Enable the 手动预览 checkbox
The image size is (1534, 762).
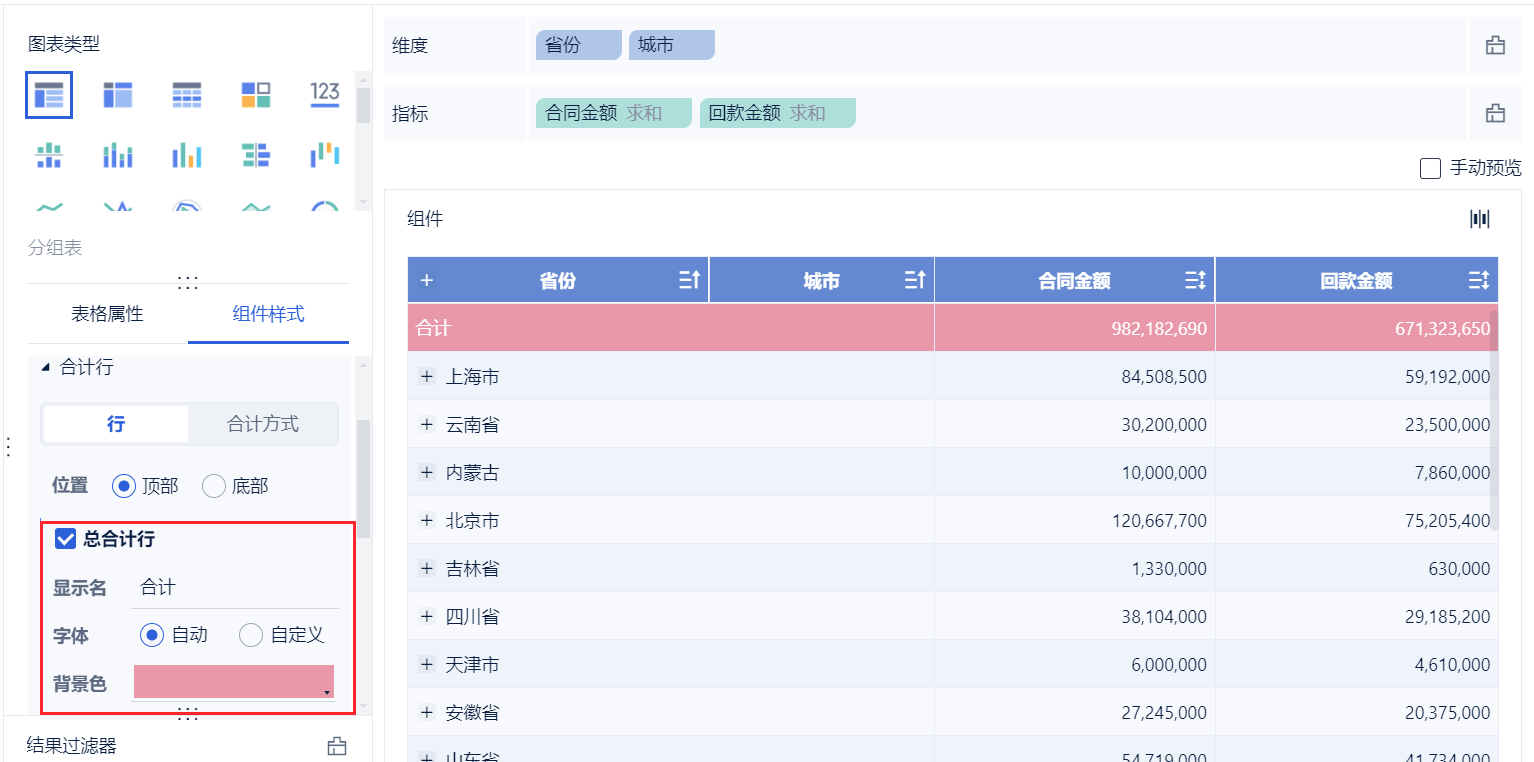tap(1430, 168)
